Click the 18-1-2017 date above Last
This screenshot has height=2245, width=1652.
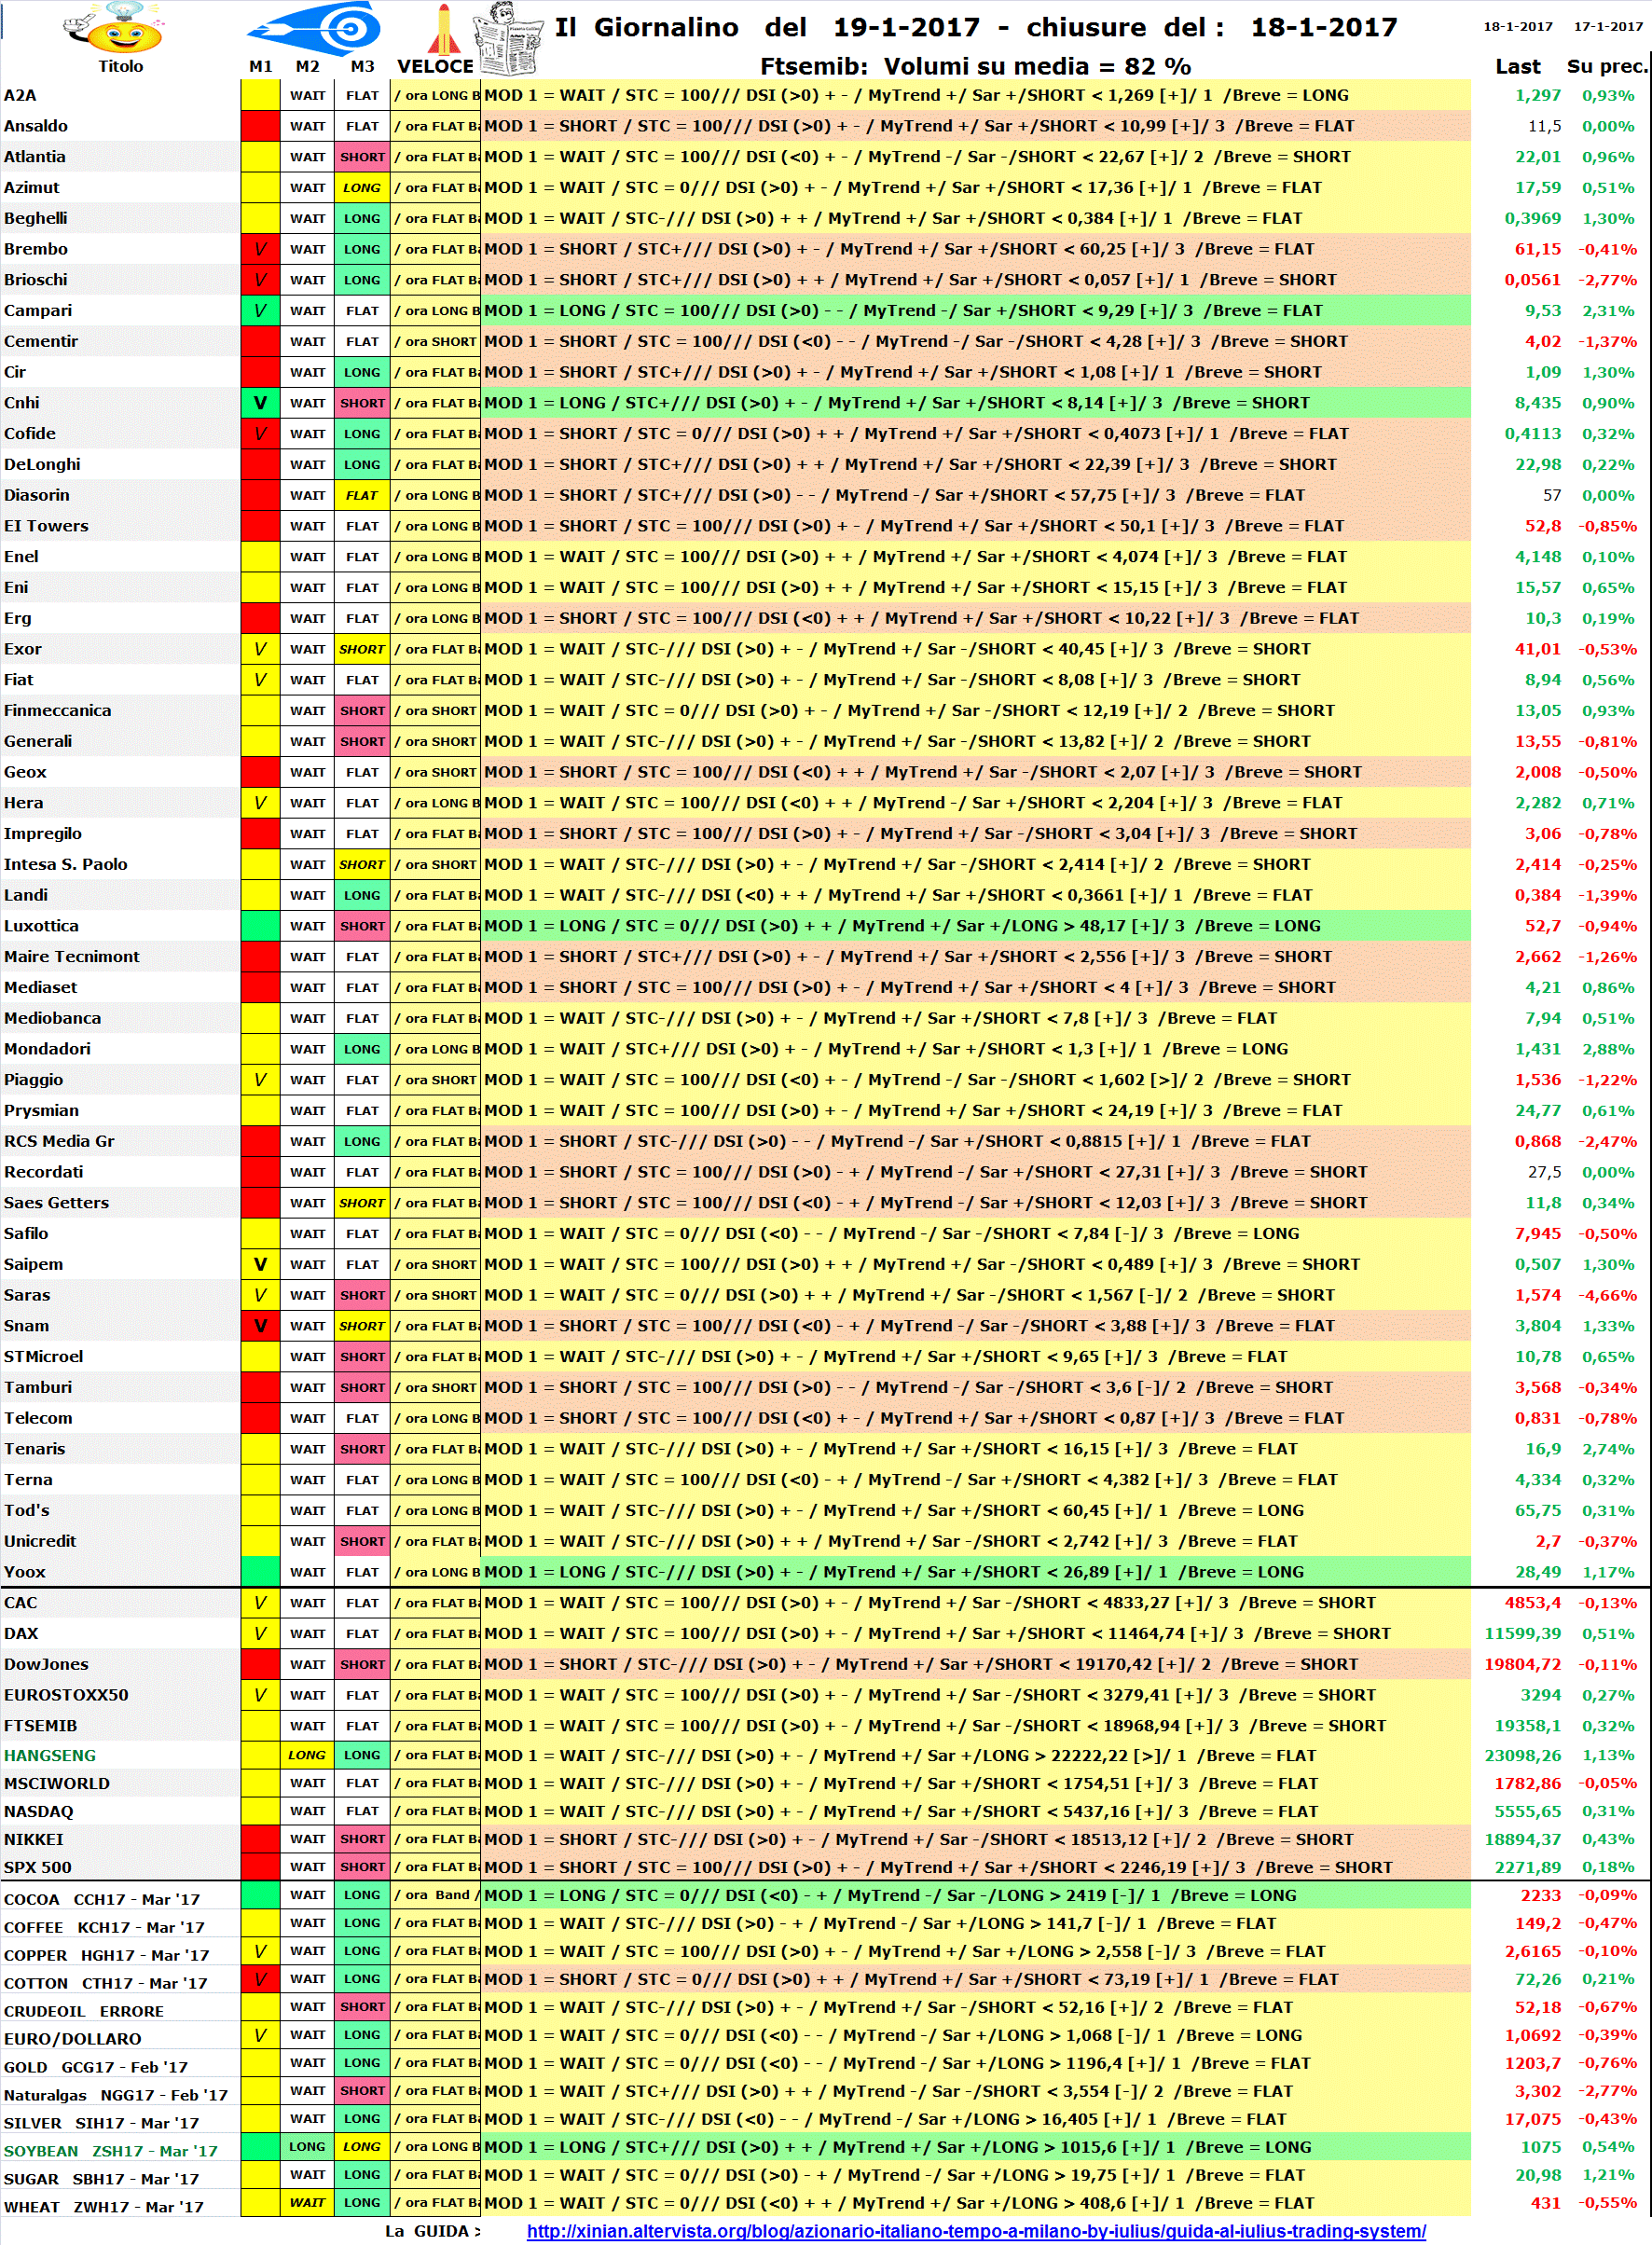click(1517, 26)
